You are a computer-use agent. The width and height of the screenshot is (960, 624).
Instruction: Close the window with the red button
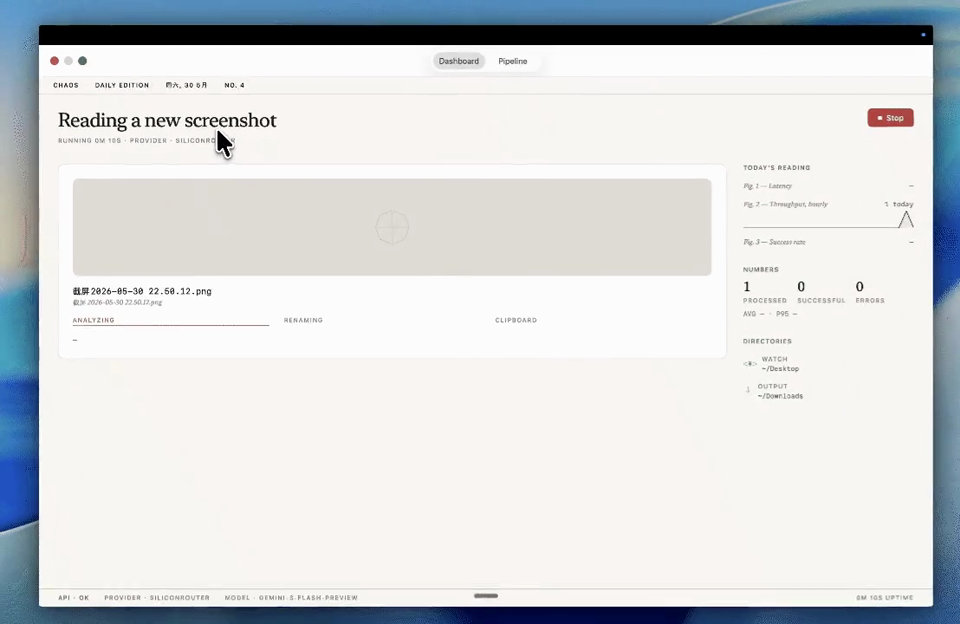pyautogui.click(x=54, y=61)
